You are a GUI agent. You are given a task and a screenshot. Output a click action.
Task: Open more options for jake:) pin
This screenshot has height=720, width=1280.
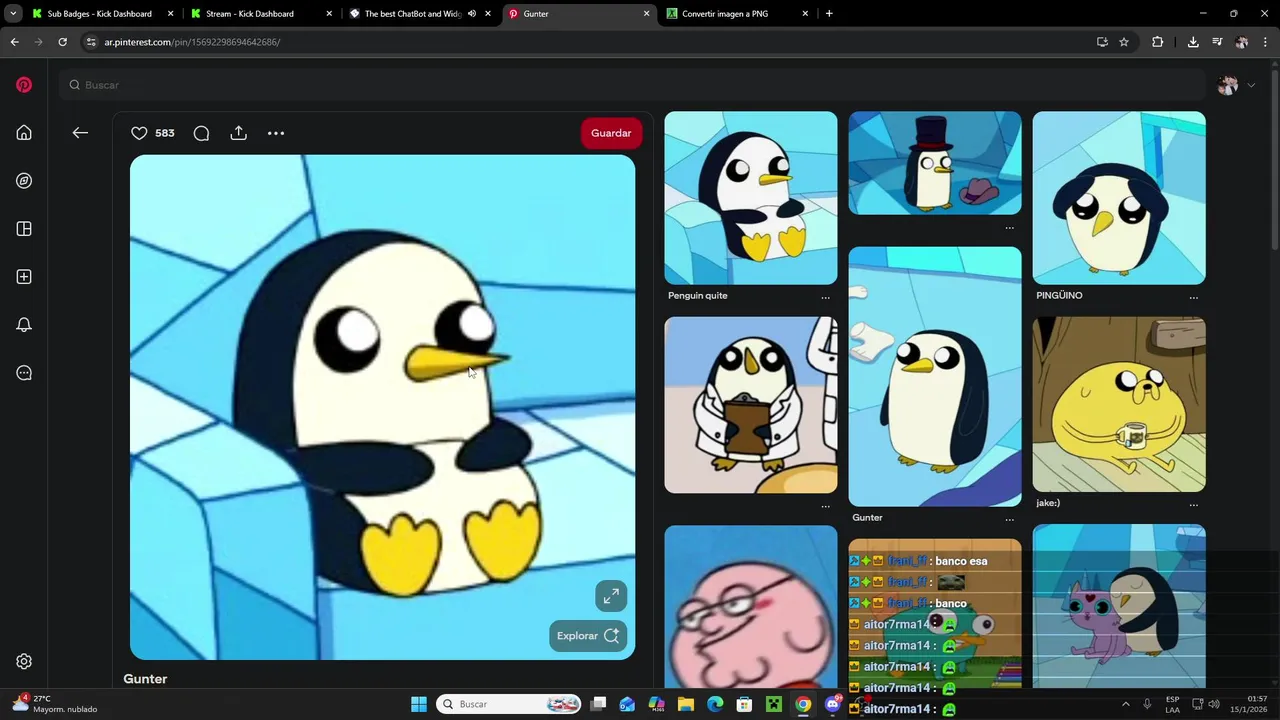pyautogui.click(x=1193, y=505)
